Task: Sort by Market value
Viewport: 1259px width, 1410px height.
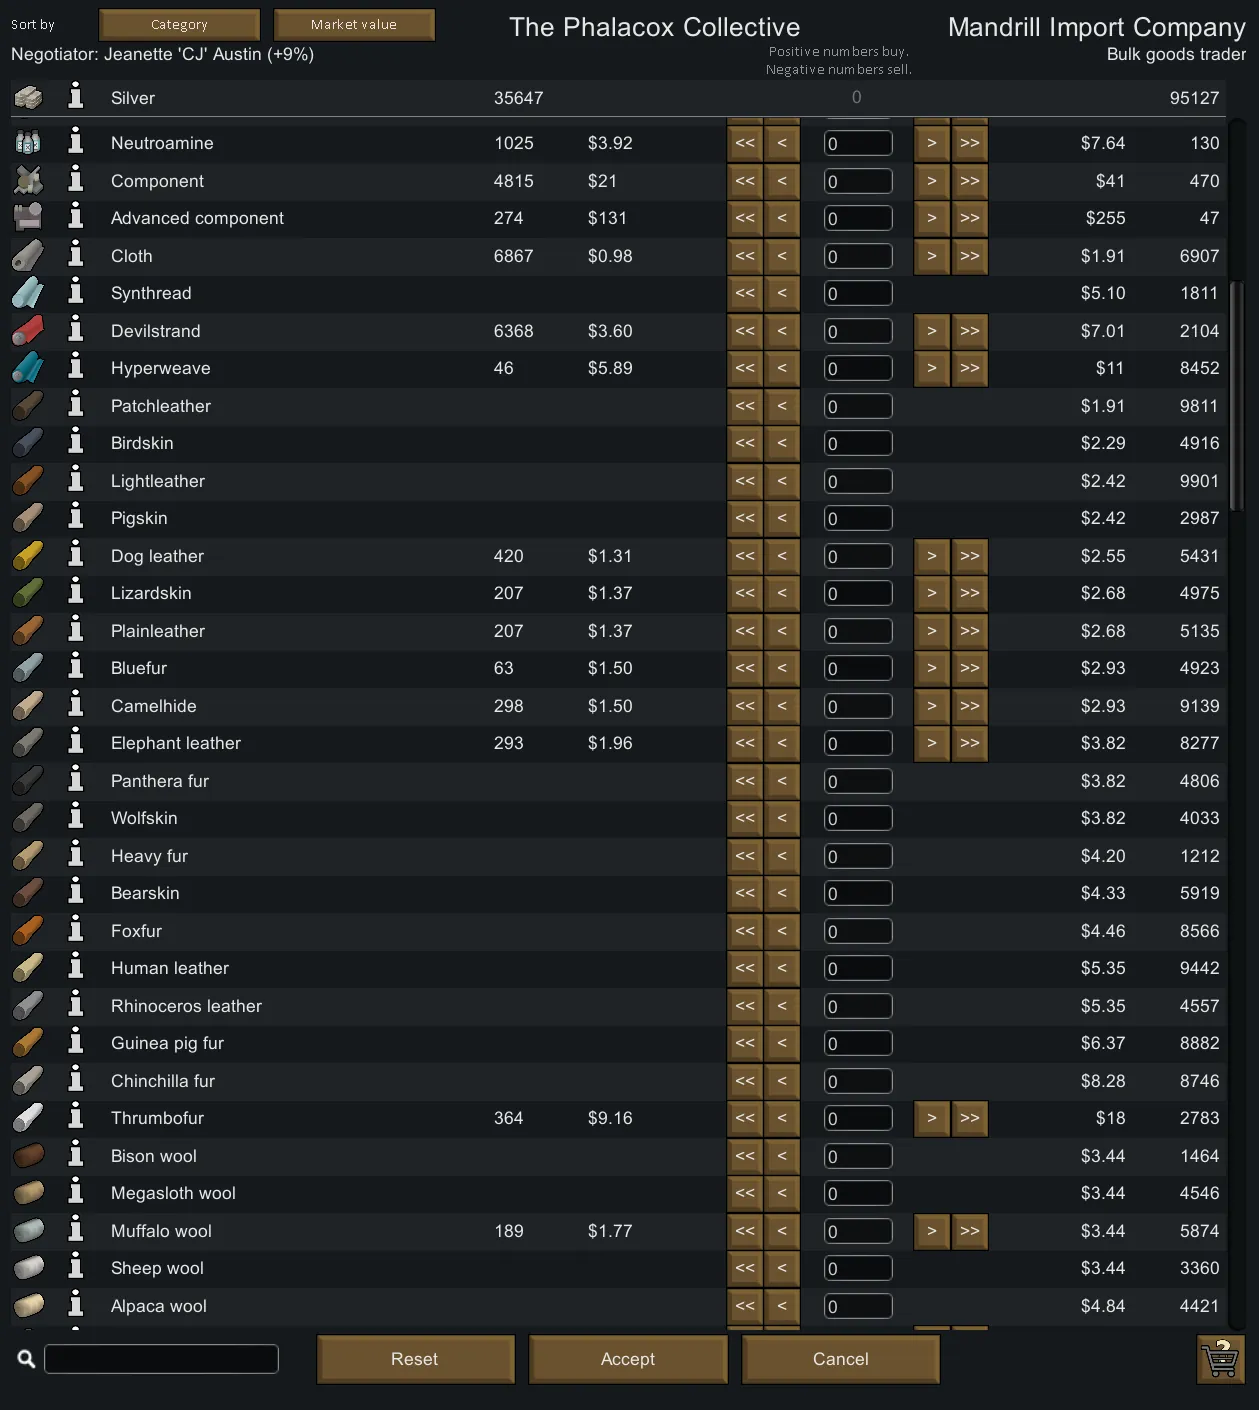Action: (354, 24)
